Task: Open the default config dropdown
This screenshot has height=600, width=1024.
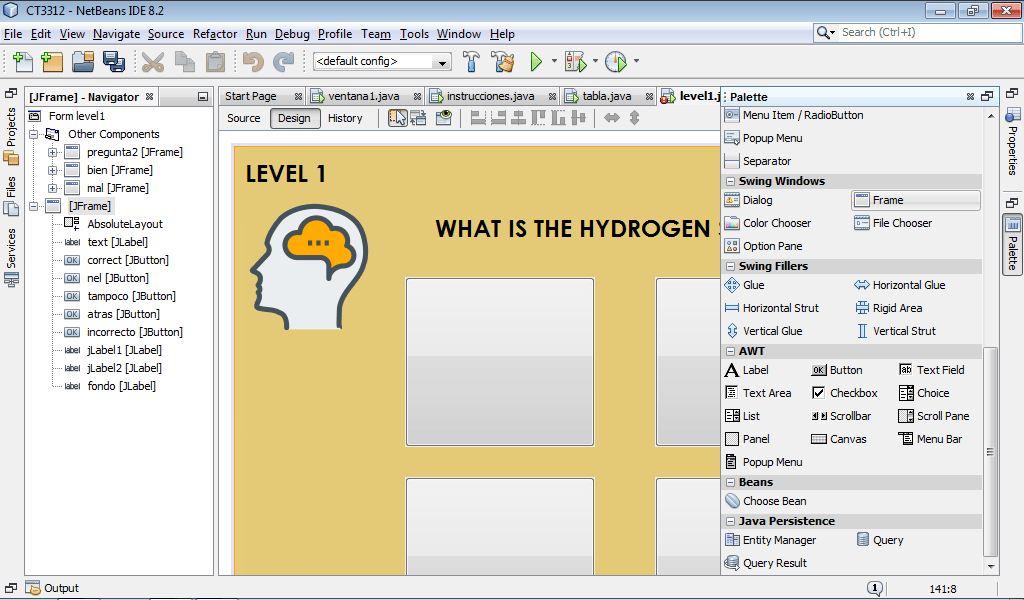Action: coord(442,62)
